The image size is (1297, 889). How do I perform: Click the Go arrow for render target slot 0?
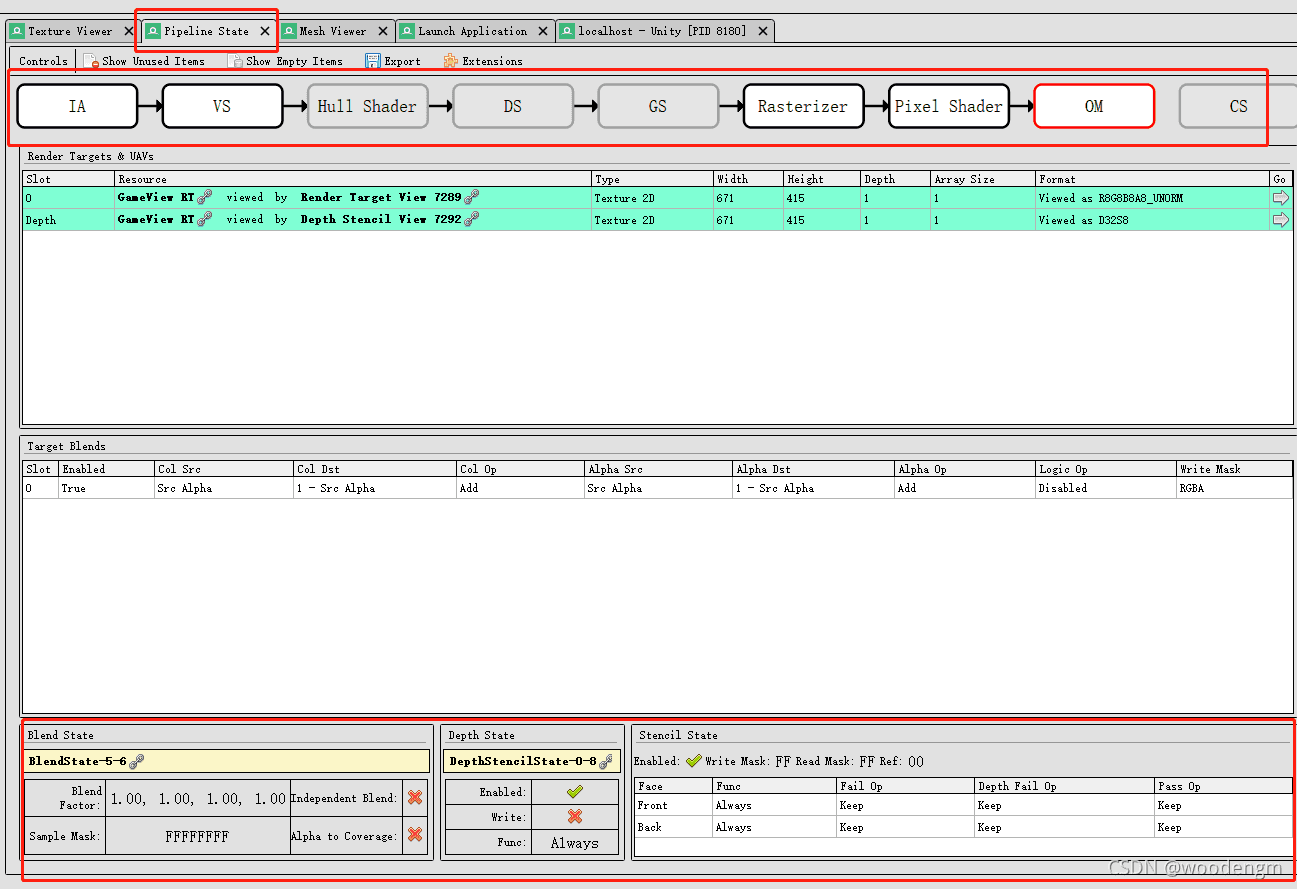(1281, 198)
